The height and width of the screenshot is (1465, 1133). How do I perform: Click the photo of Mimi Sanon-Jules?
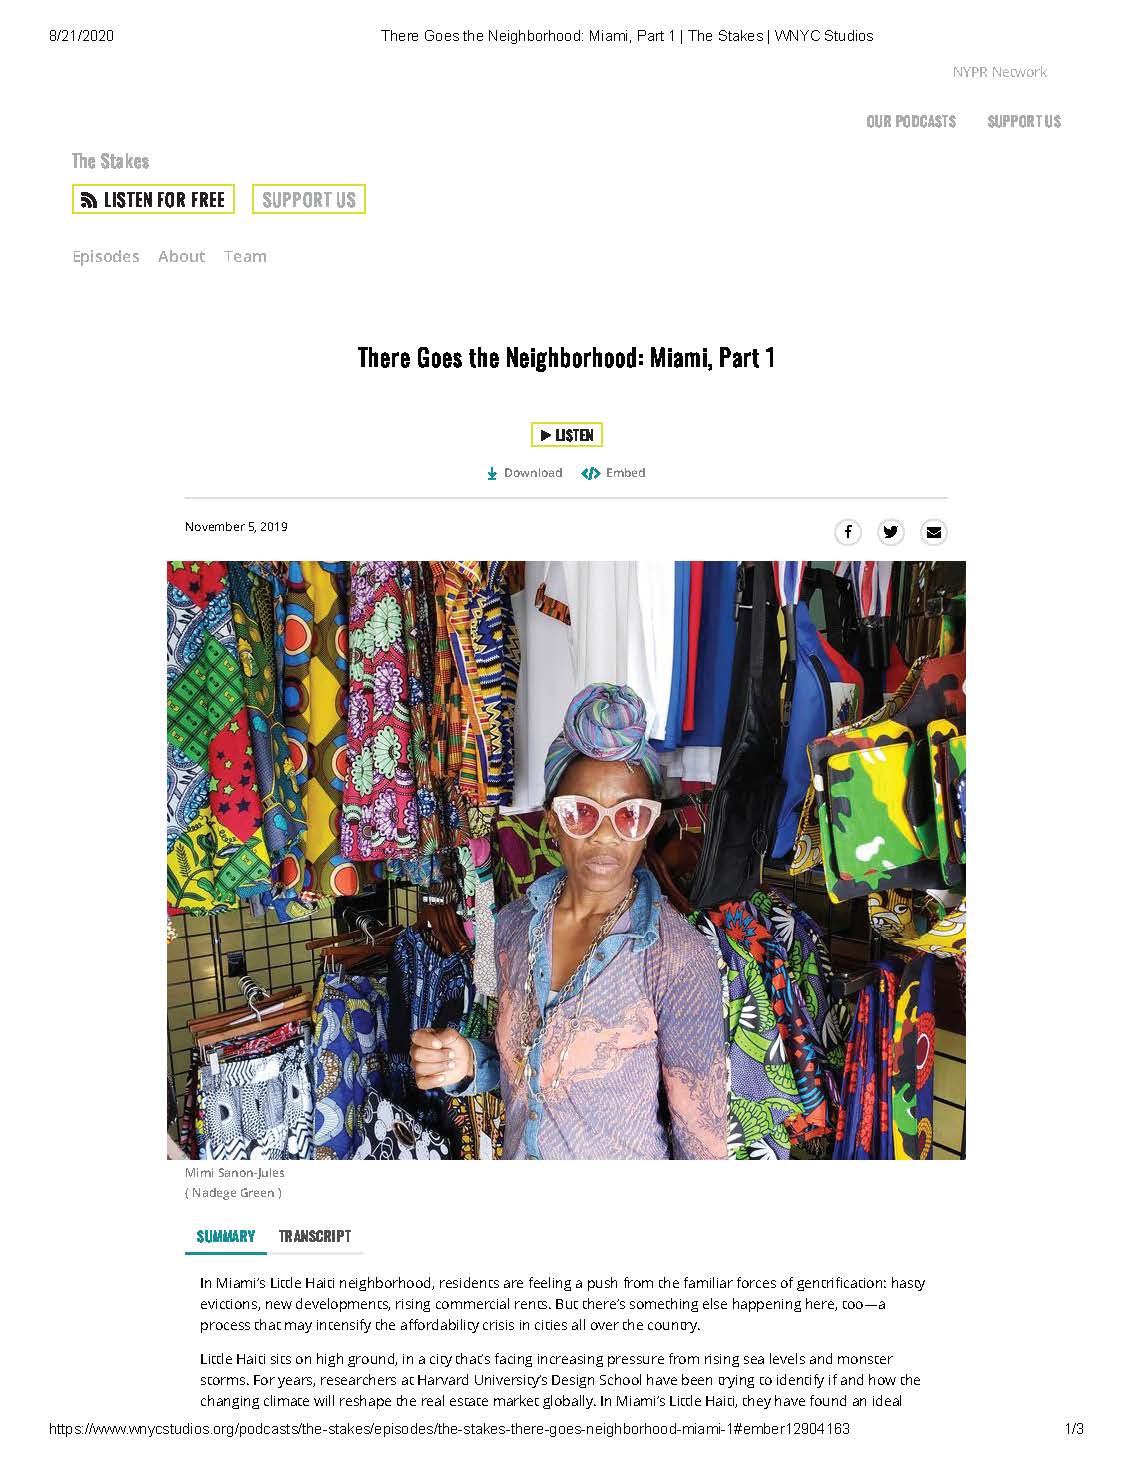pyautogui.click(x=566, y=860)
